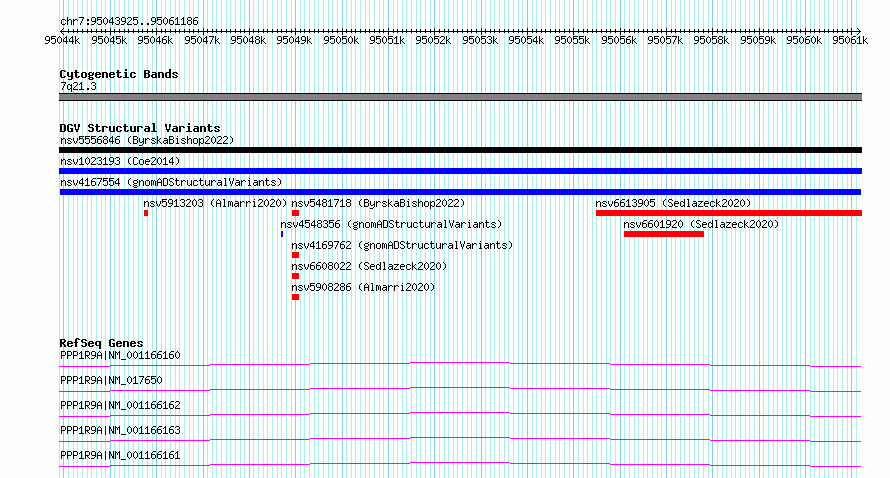Click the 95049k ruler tick label
Screen dimensions: 890x478
coord(294,40)
